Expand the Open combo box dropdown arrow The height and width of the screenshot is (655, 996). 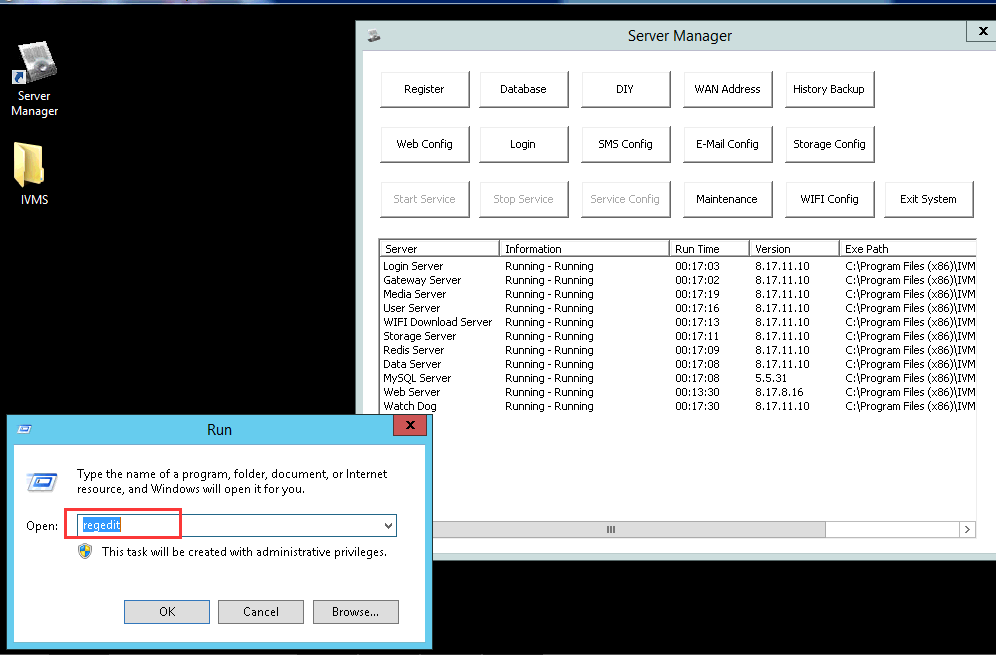point(387,525)
